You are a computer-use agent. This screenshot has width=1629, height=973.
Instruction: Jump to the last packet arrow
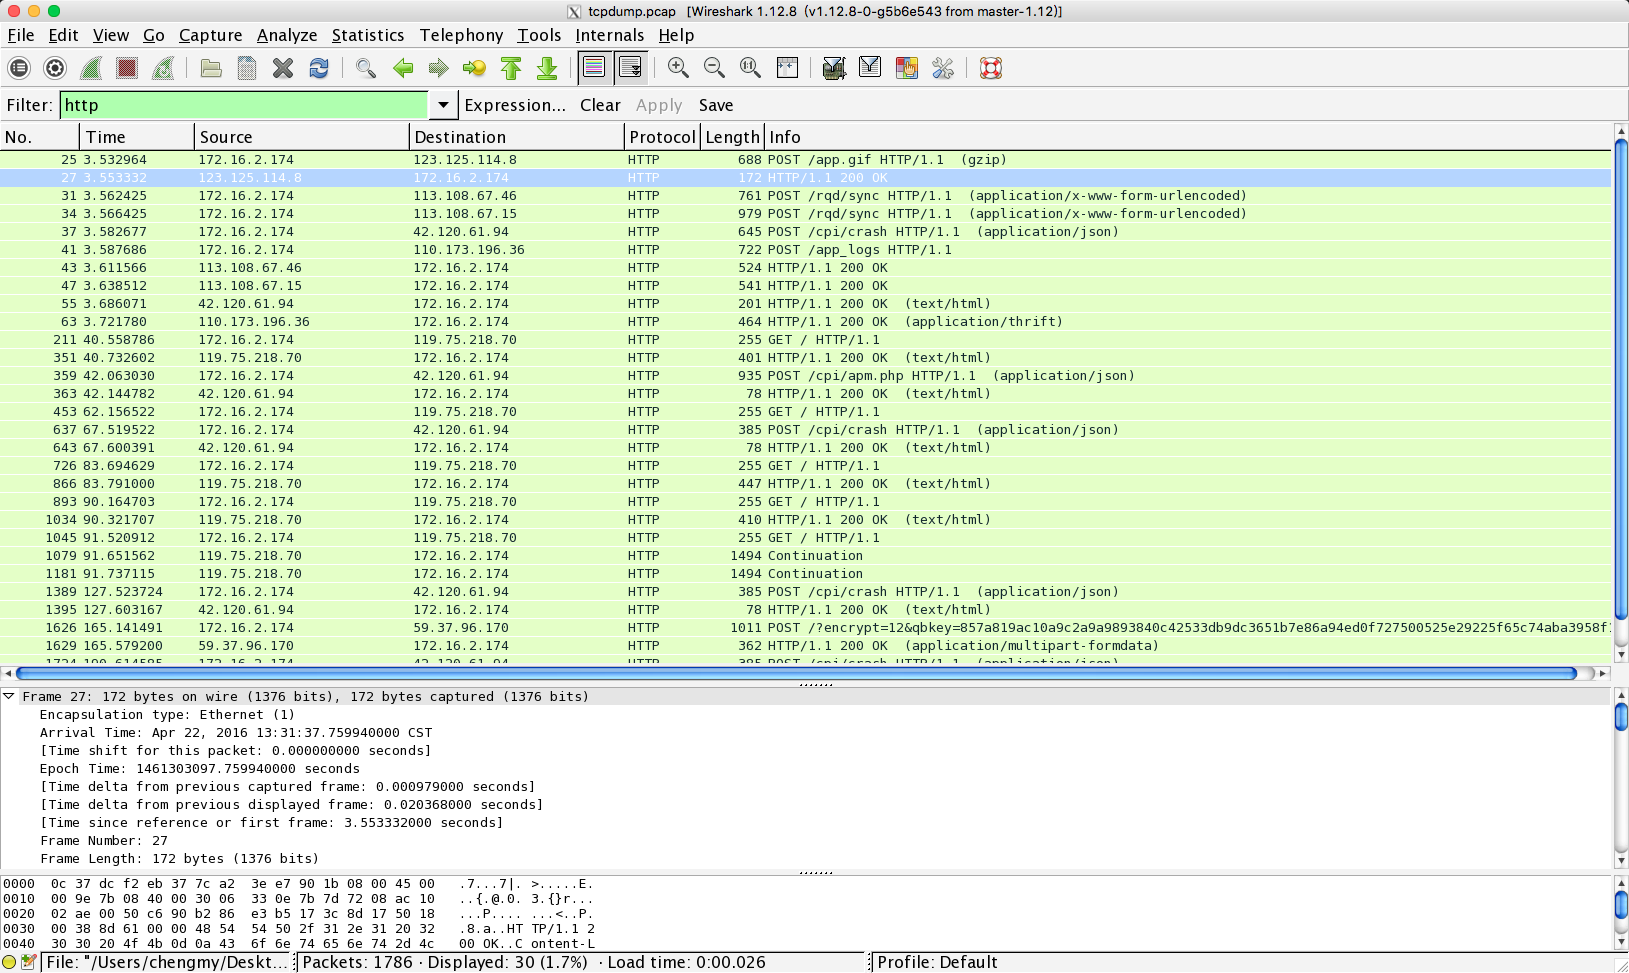(547, 68)
